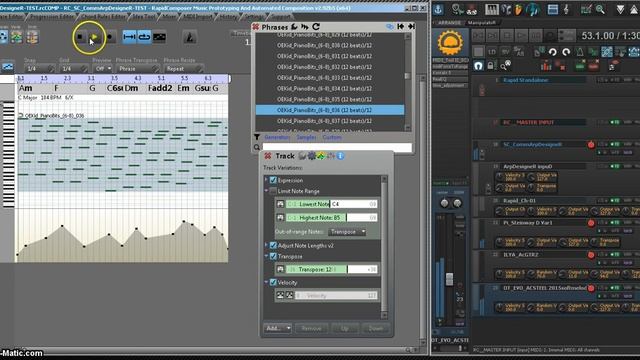Click the Down button in Track panel
This screenshot has height=360, width=640.
[x=376, y=328]
